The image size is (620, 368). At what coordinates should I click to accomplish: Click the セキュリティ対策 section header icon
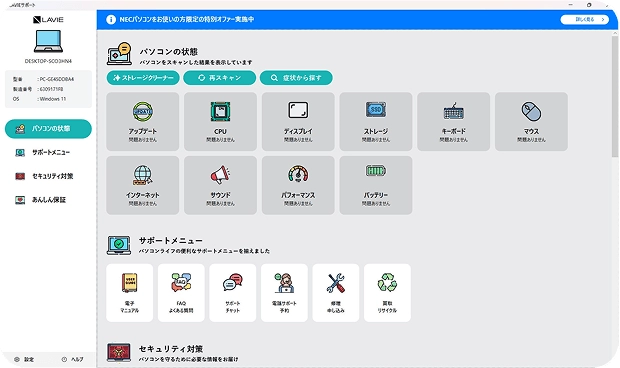119,352
